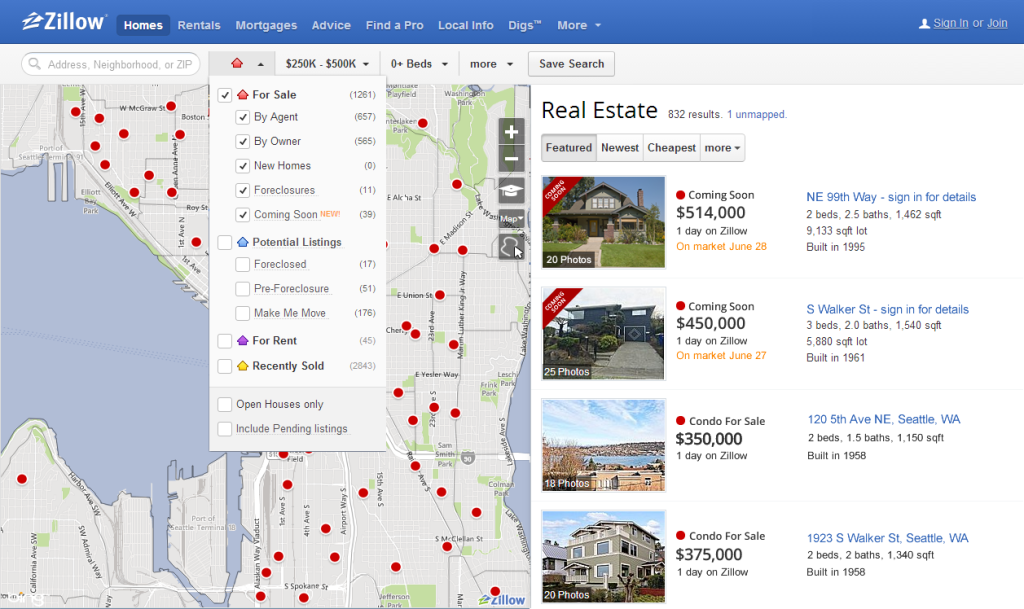Open the Digs section
The width and height of the screenshot is (1024, 609).
click(524, 25)
